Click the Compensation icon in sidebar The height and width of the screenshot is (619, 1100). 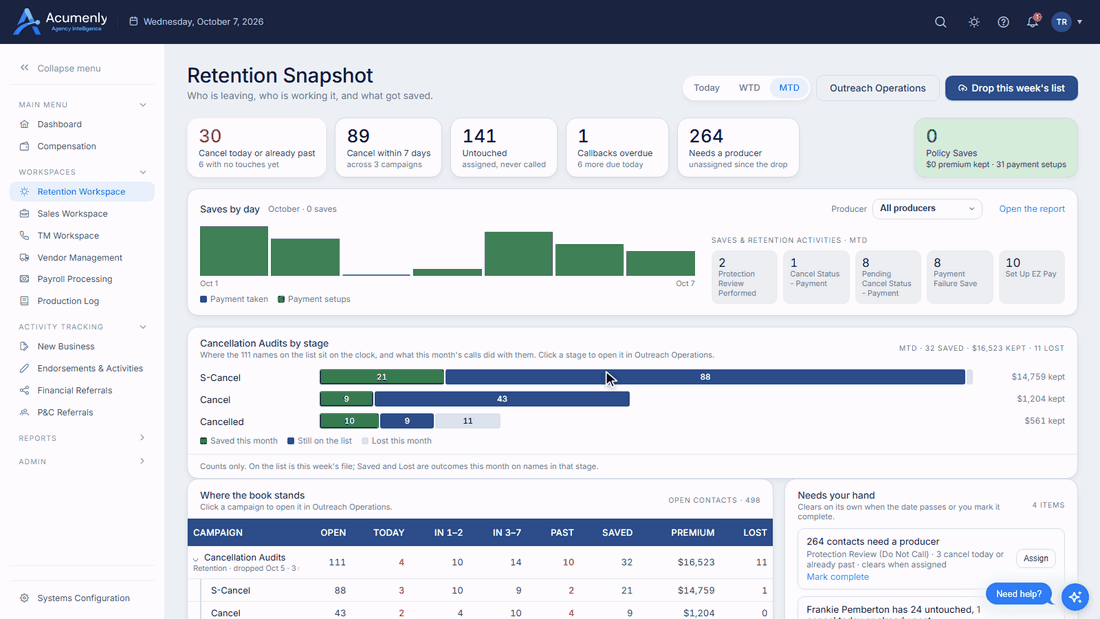pyautogui.click(x=25, y=146)
